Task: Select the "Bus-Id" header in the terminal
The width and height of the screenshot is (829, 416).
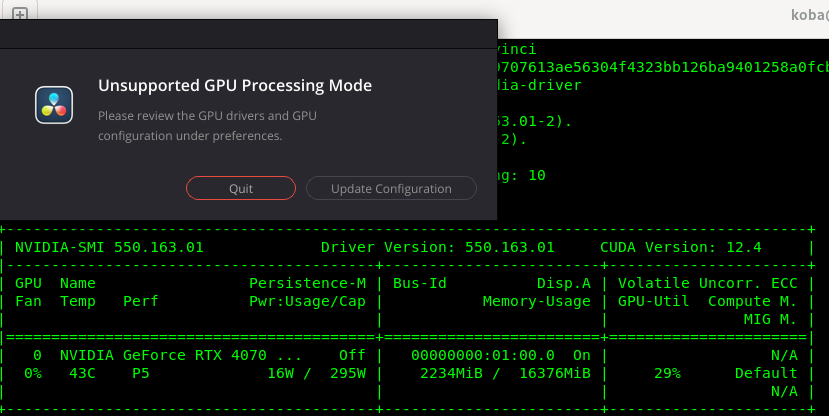Action: click(x=420, y=283)
